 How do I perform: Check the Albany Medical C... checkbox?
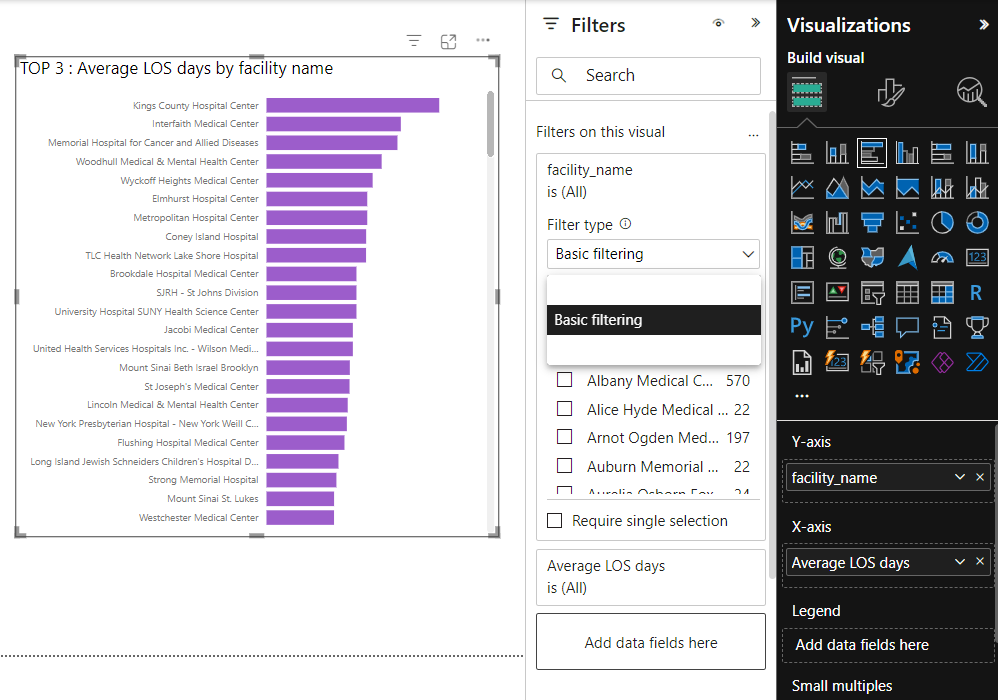coord(564,380)
